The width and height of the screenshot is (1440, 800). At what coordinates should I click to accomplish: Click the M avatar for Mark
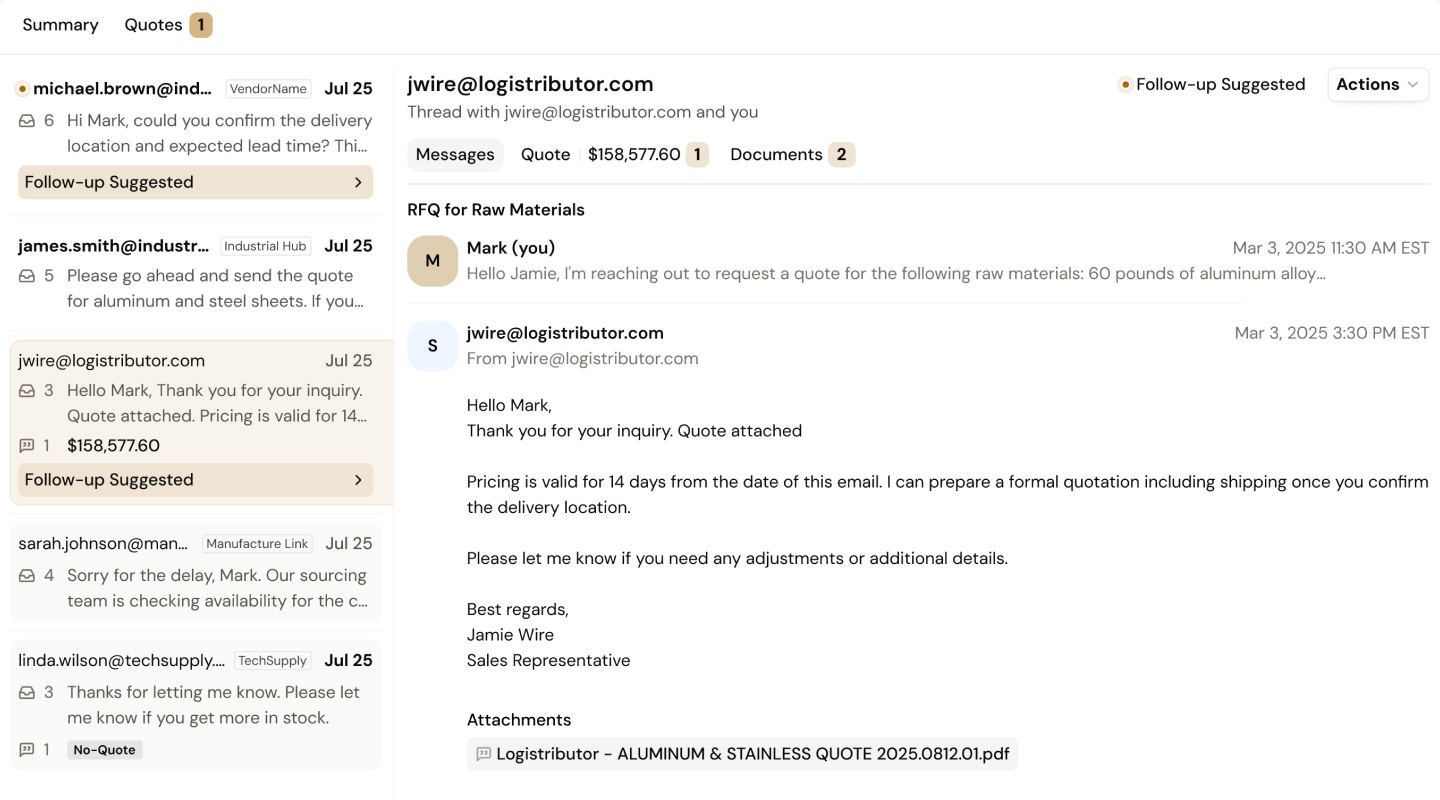tap(432, 261)
